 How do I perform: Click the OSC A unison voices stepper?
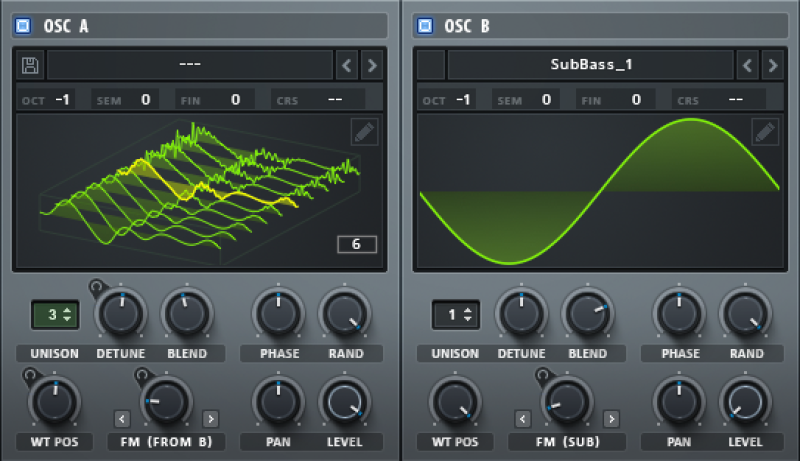pos(55,315)
